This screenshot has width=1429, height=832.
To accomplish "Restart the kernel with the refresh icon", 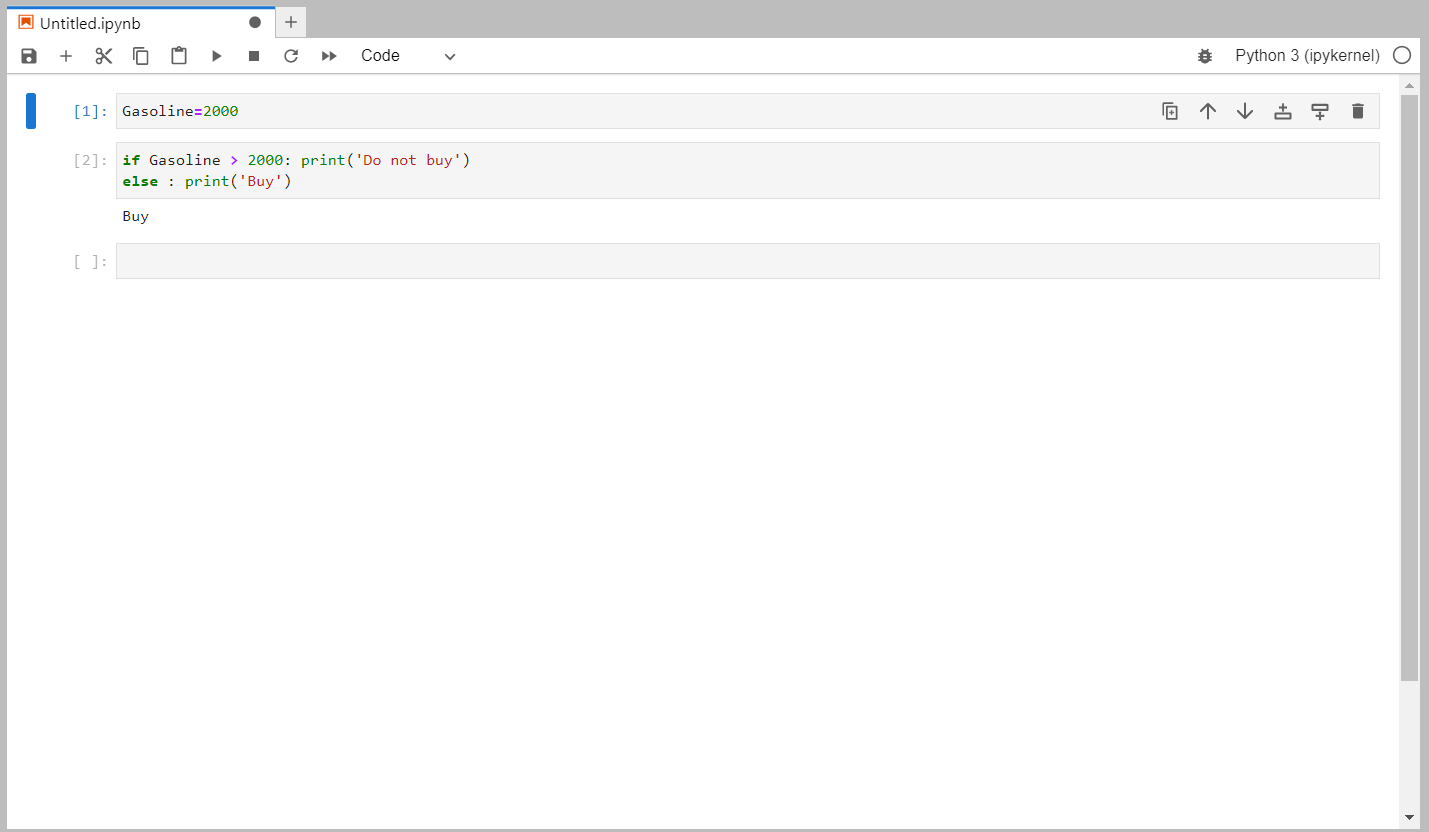I will (291, 56).
